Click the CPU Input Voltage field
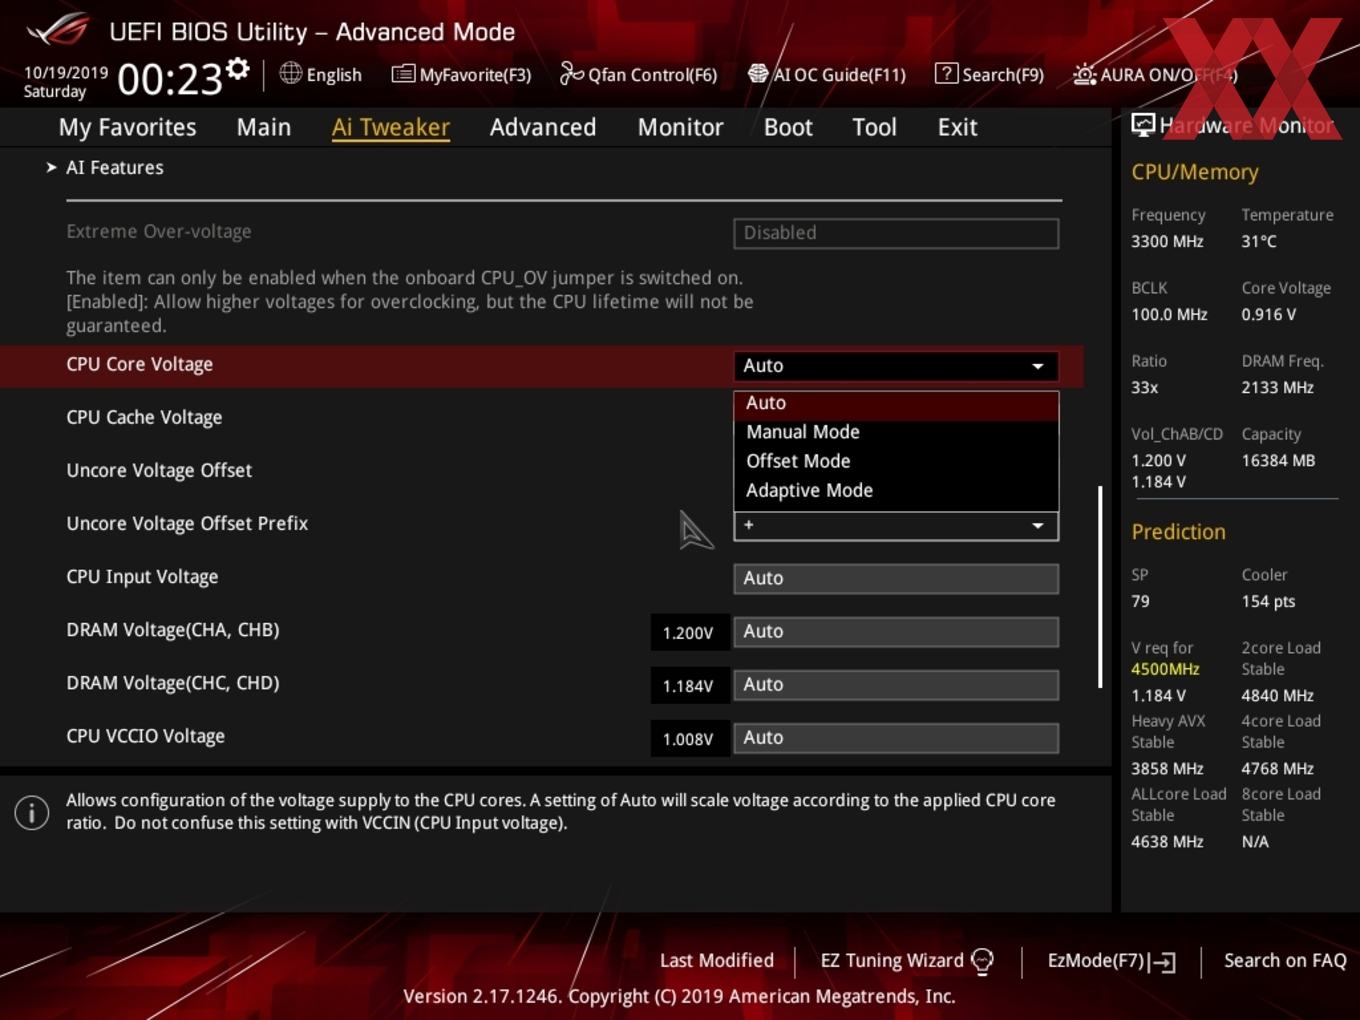The height and width of the screenshot is (1020, 1360). (896, 578)
